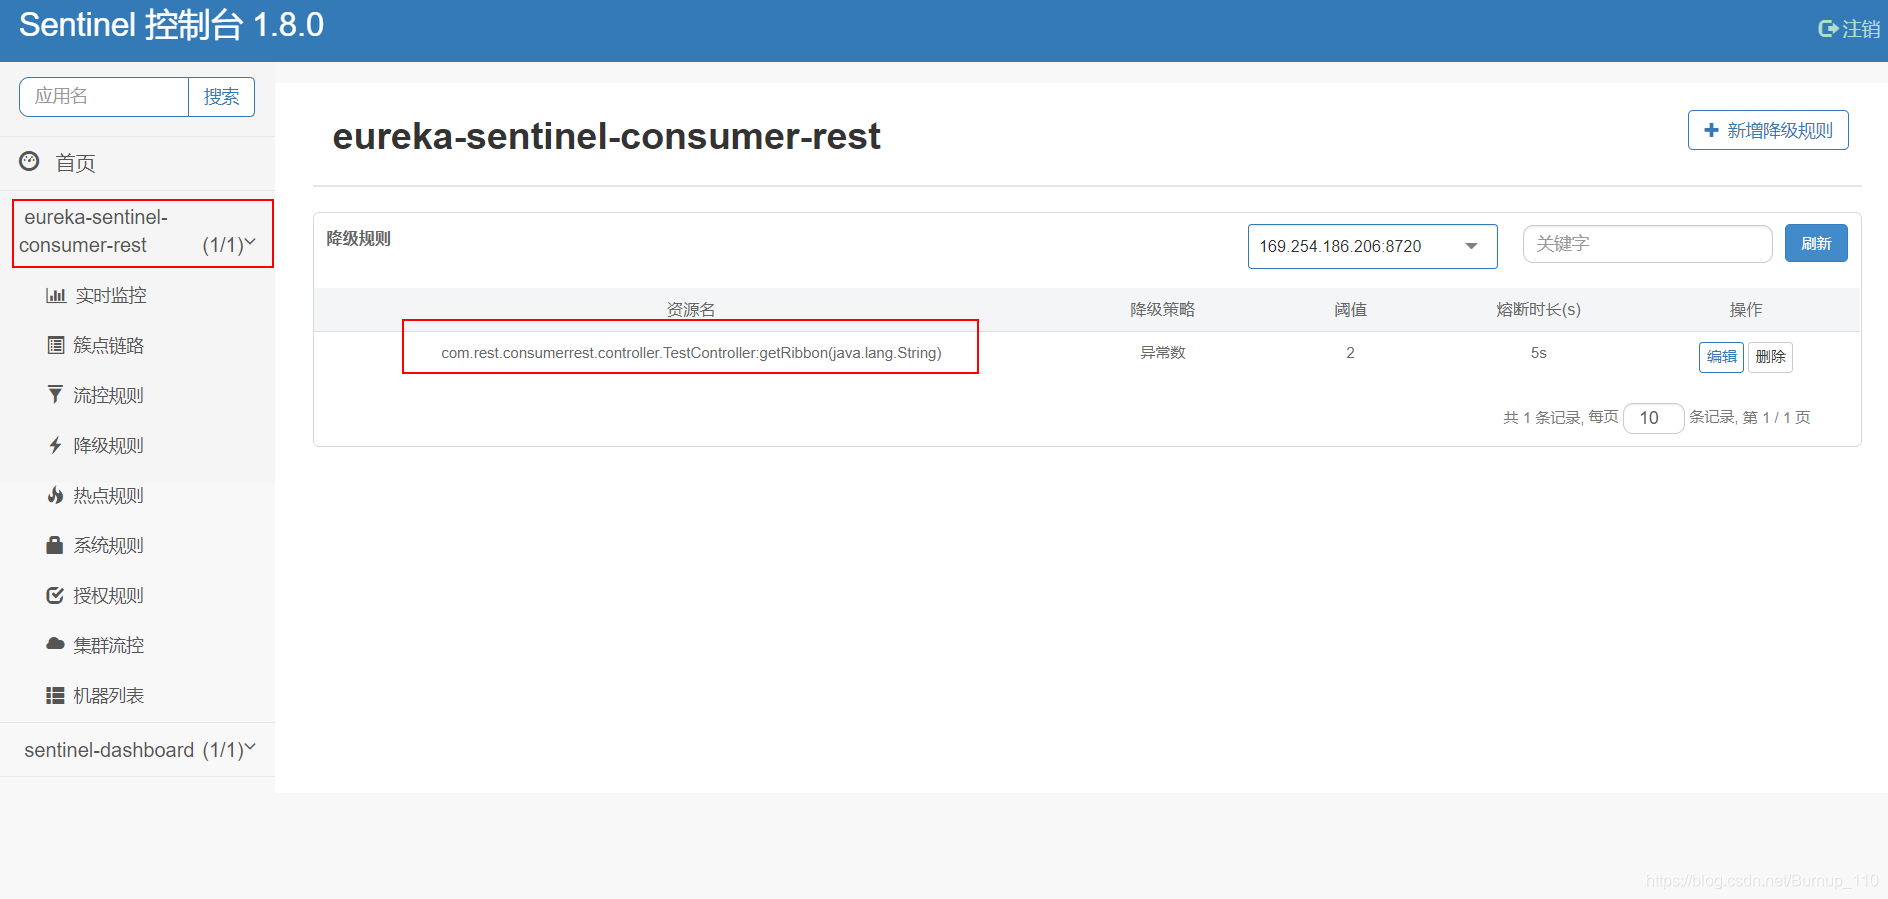Click the 熔断时长(s) column header
This screenshot has height=899, width=1888.
coord(1538,309)
